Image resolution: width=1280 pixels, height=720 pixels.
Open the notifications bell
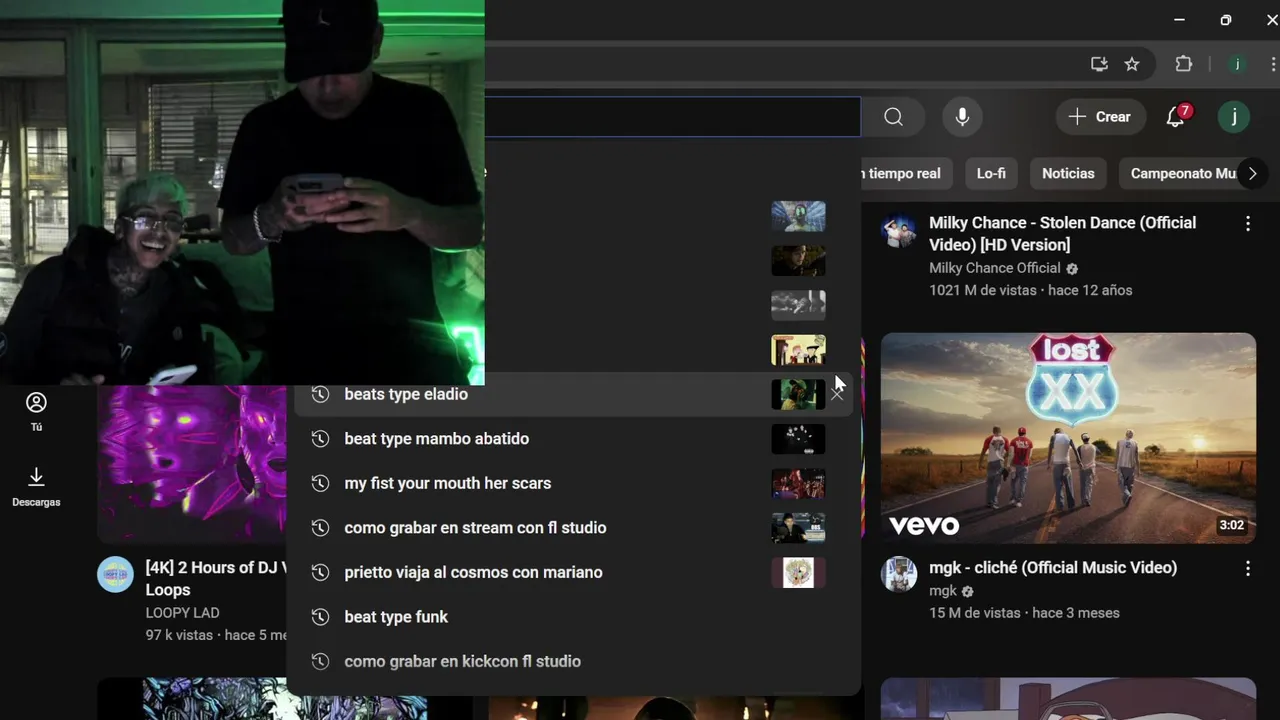pos(1176,117)
